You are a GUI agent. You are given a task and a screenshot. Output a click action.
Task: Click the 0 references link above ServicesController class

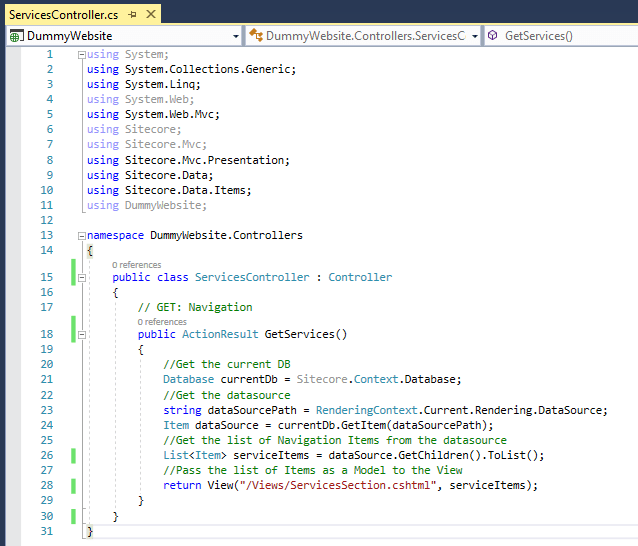[138, 264]
